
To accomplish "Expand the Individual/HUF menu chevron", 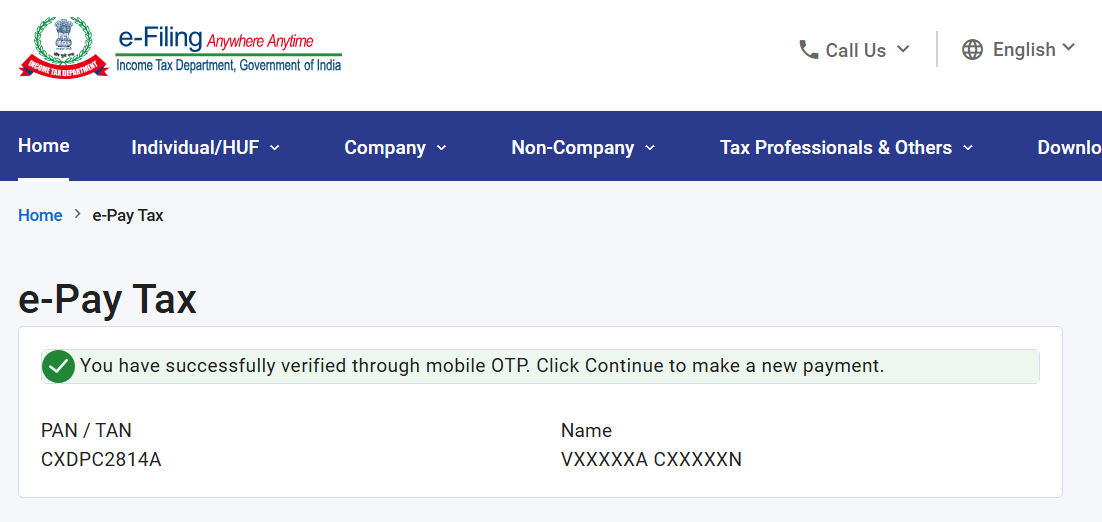I will [275, 148].
